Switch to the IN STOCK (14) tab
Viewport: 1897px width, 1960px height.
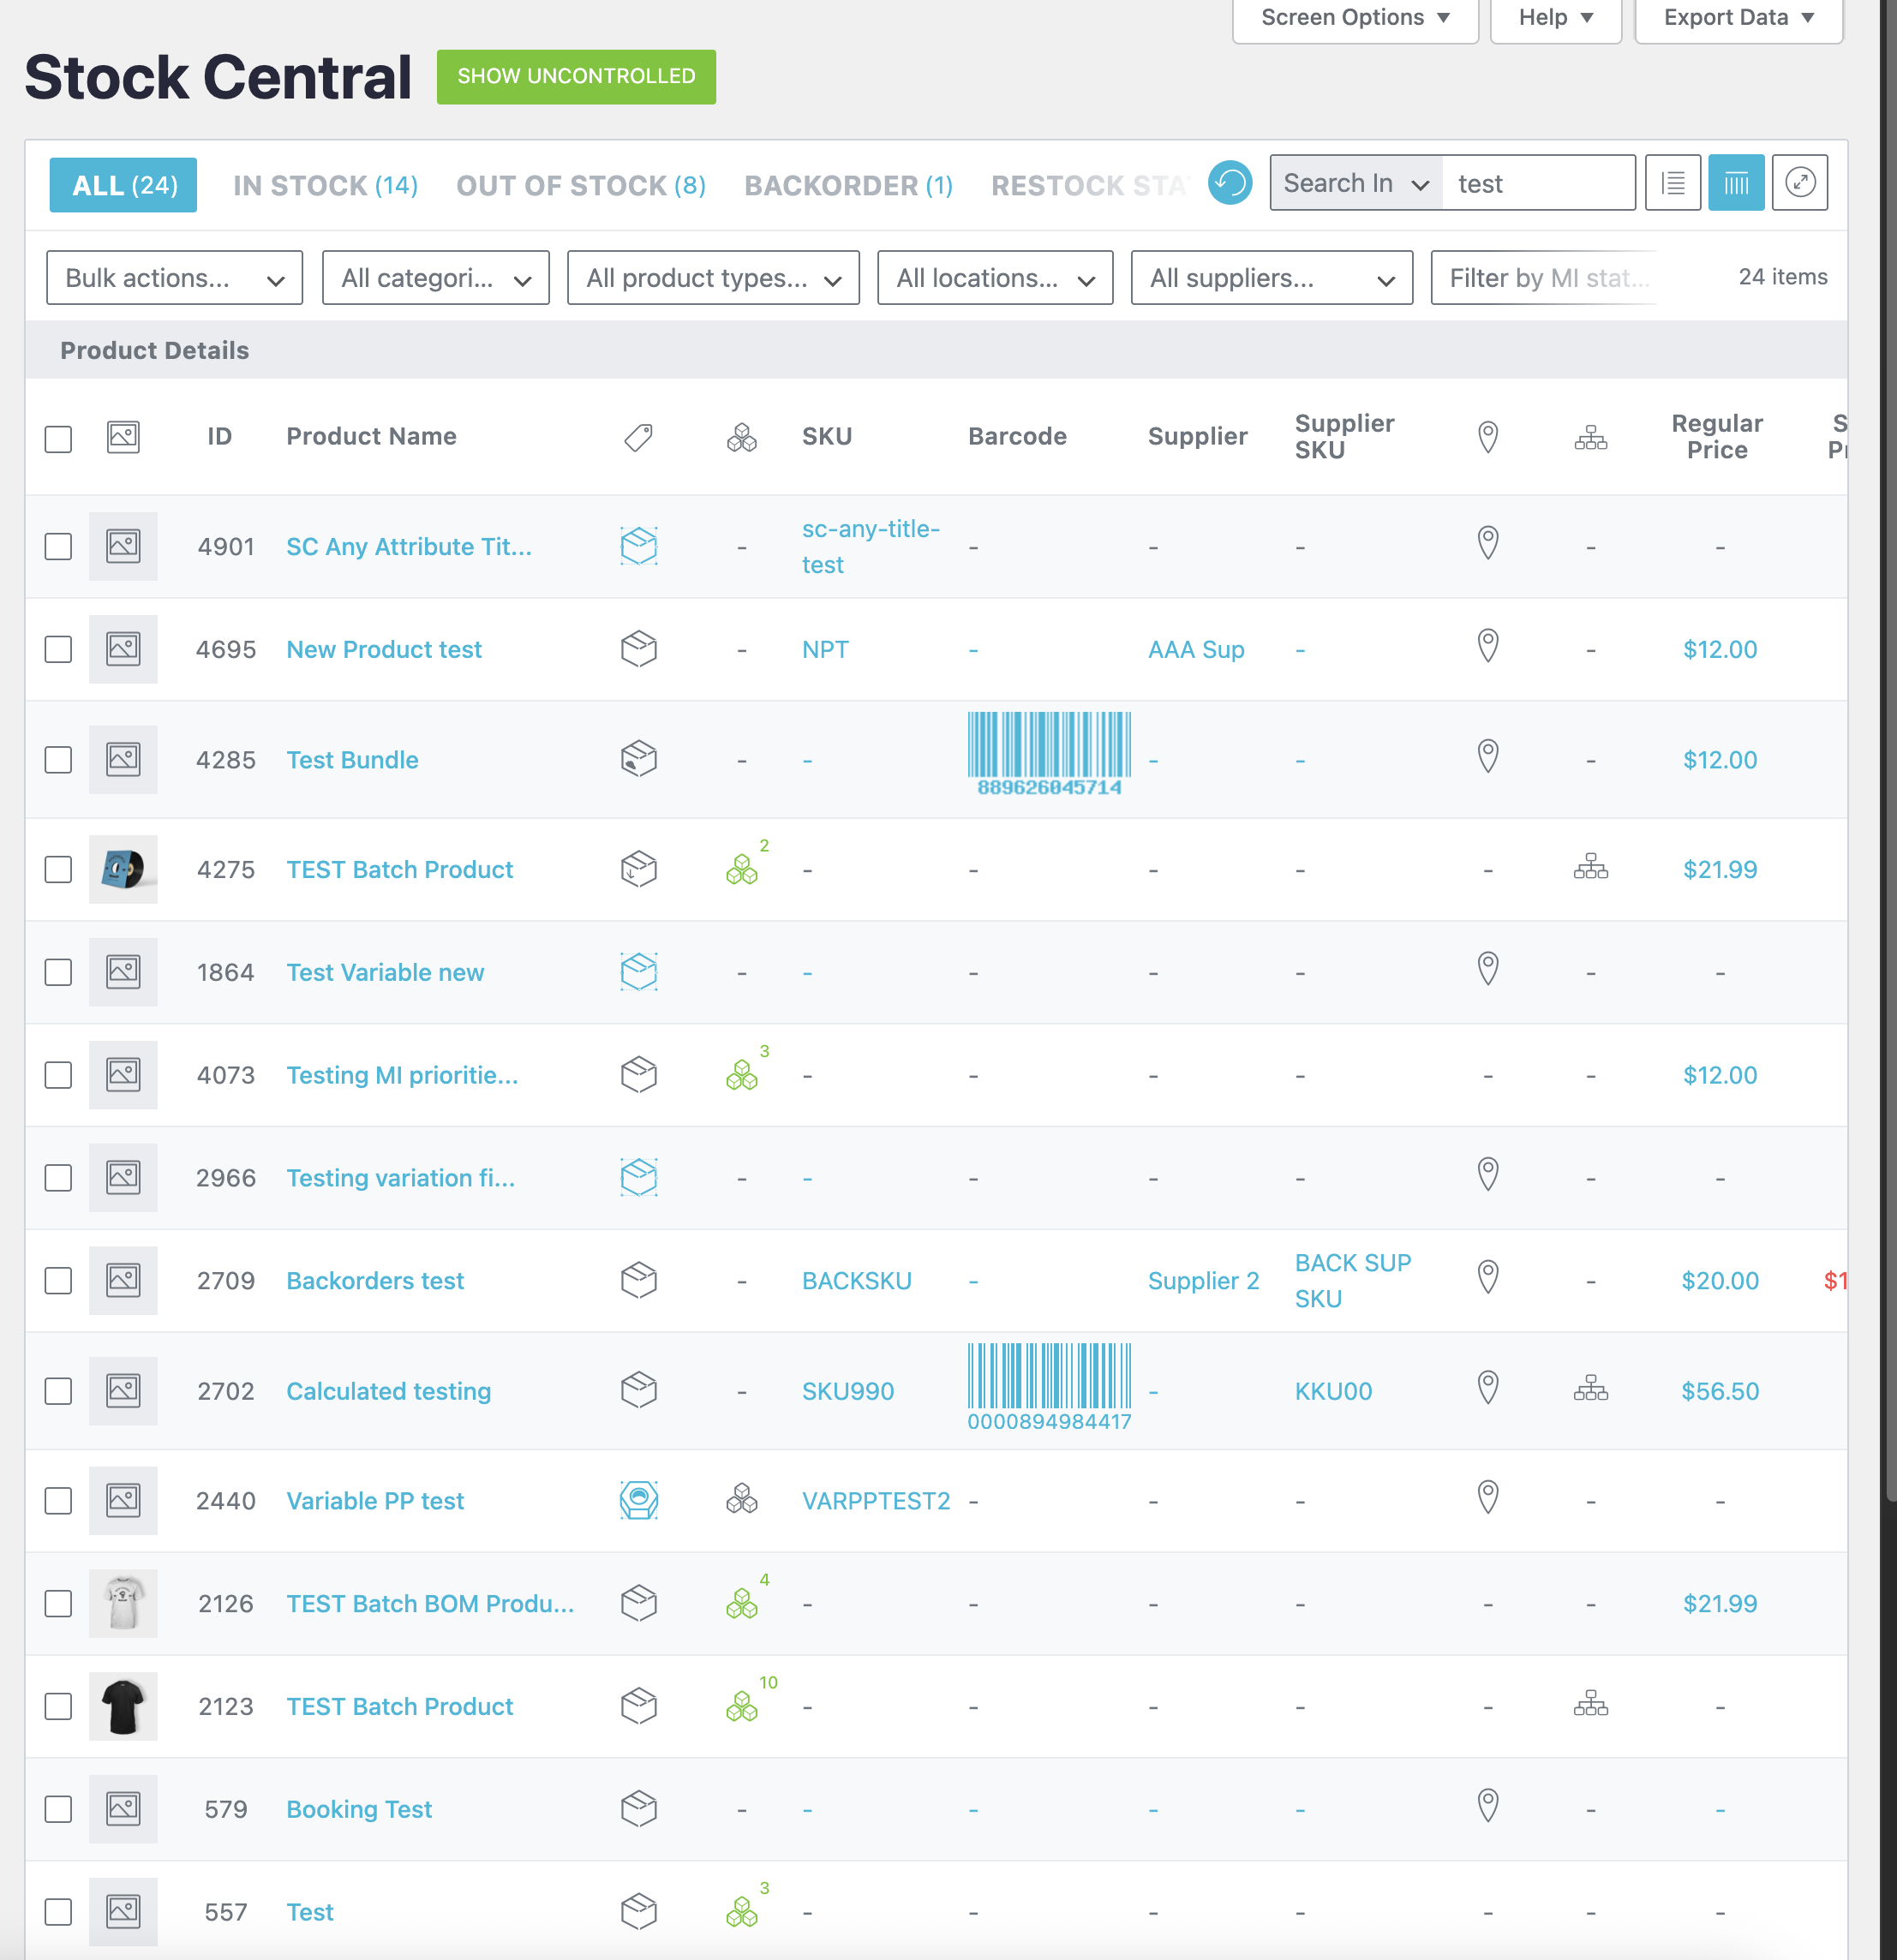pos(326,185)
